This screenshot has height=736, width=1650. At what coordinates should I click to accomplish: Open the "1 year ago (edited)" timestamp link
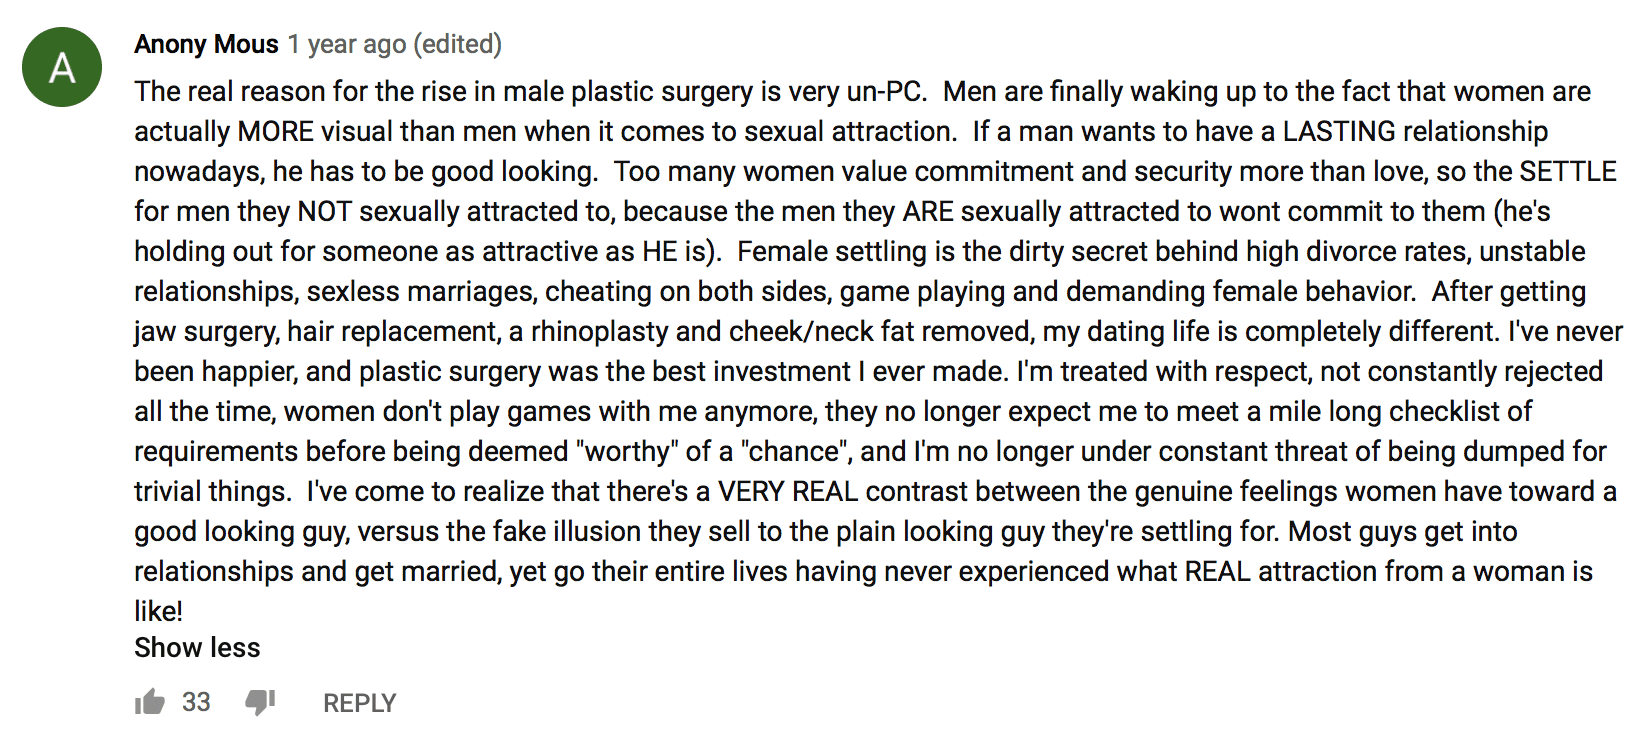(395, 44)
